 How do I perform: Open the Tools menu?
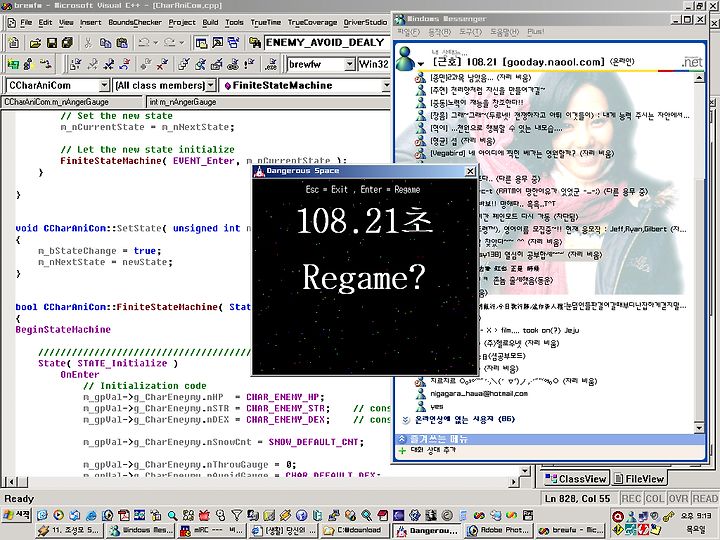click(x=234, y=22)
